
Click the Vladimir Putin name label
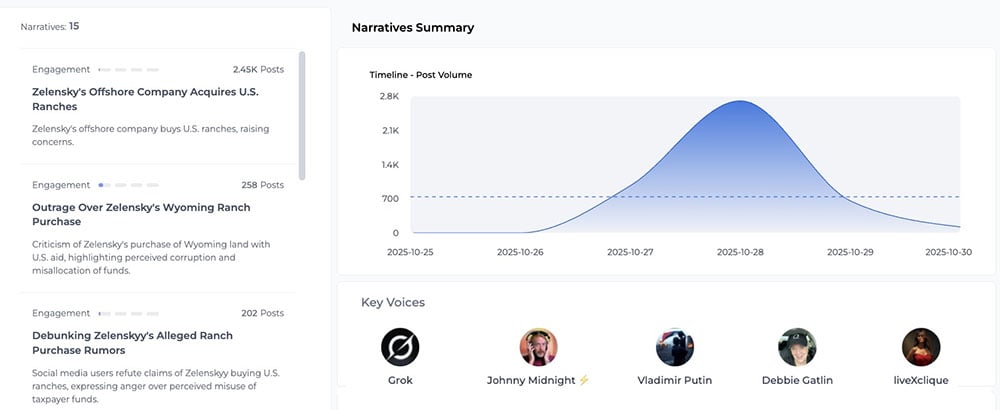(x=675, y=381)
